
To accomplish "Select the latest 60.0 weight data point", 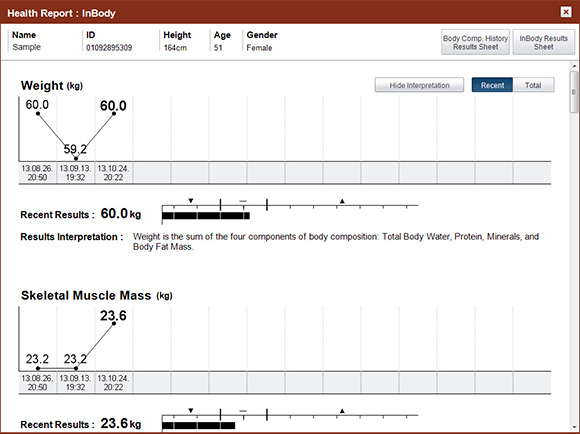I will [114, 114].
